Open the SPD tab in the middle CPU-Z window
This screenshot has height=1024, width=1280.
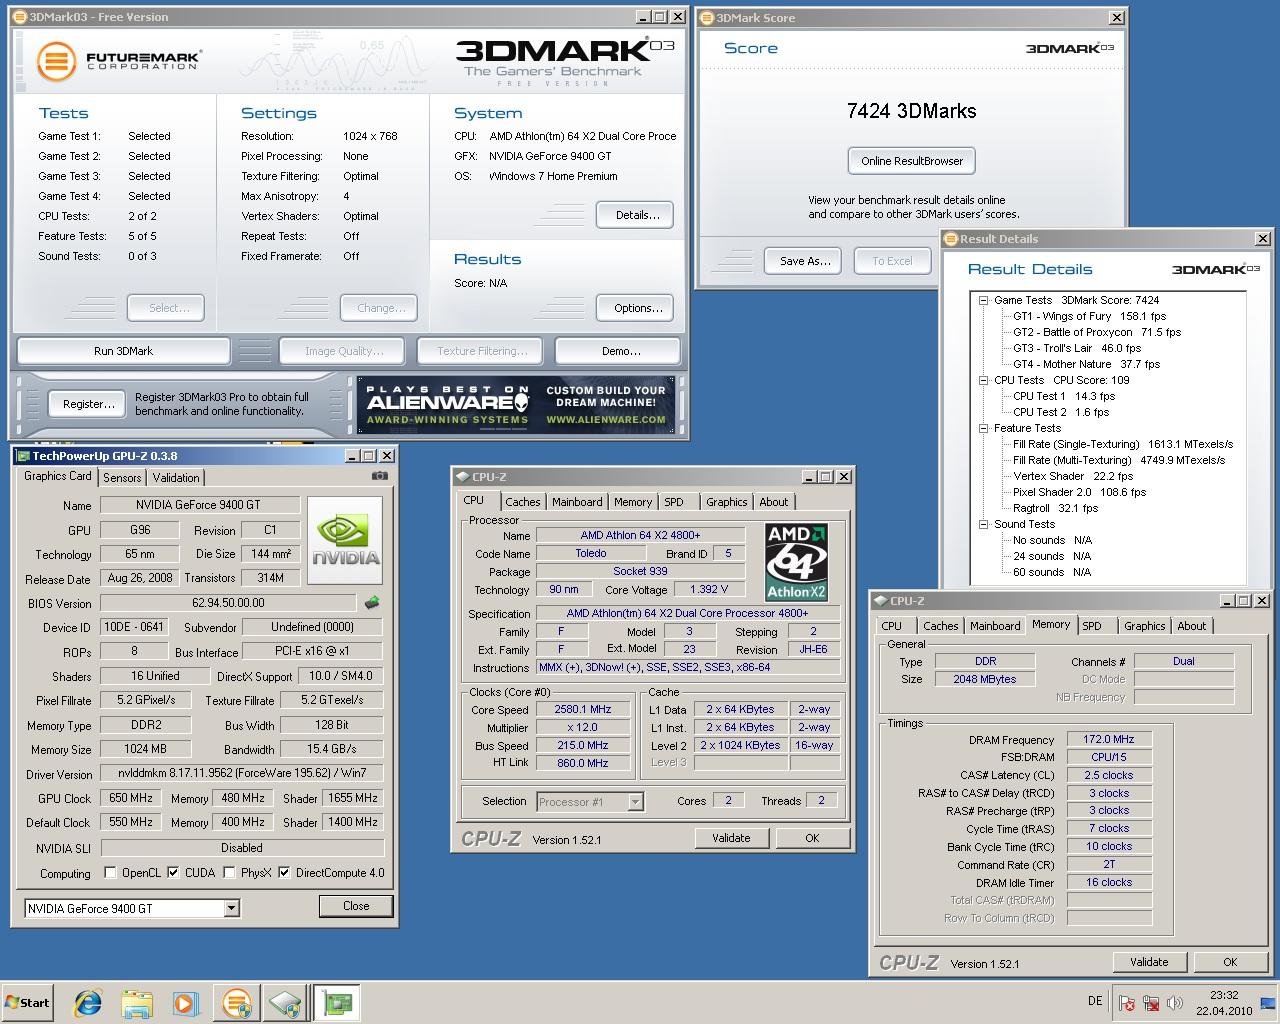tap(674, 502)
